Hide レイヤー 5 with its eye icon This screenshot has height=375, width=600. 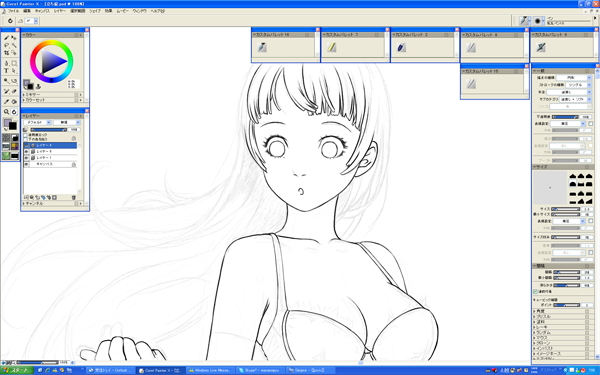pyautogui.click(x=26, y=152)
